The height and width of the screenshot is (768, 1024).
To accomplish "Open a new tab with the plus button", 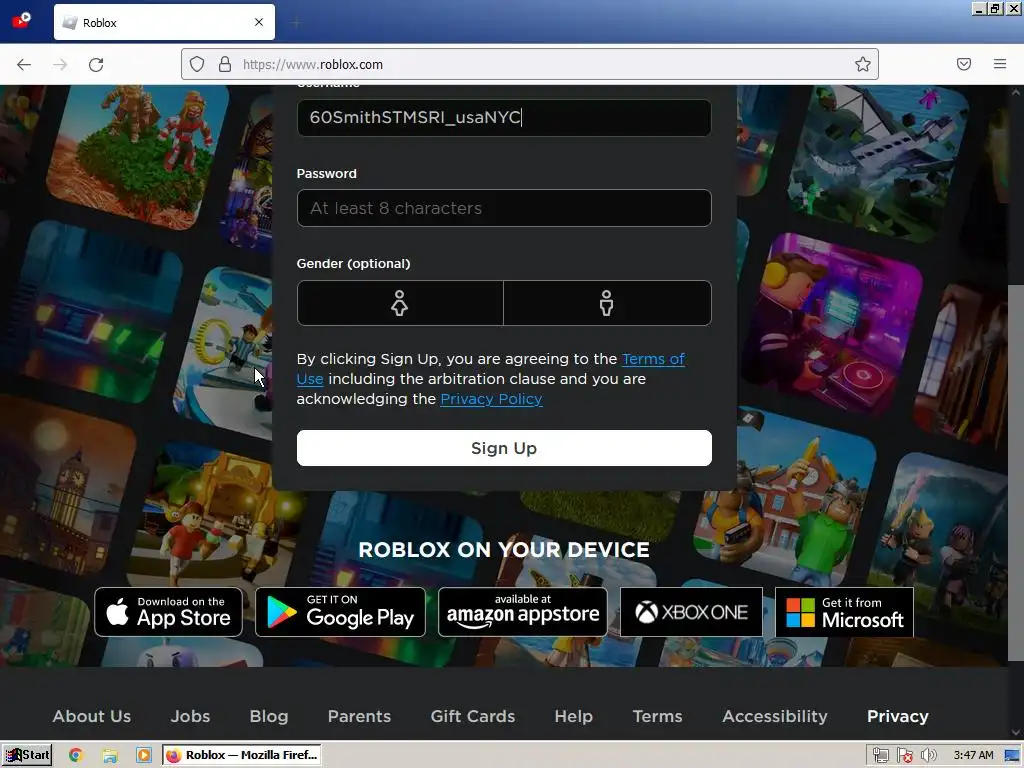I will 296,23.
